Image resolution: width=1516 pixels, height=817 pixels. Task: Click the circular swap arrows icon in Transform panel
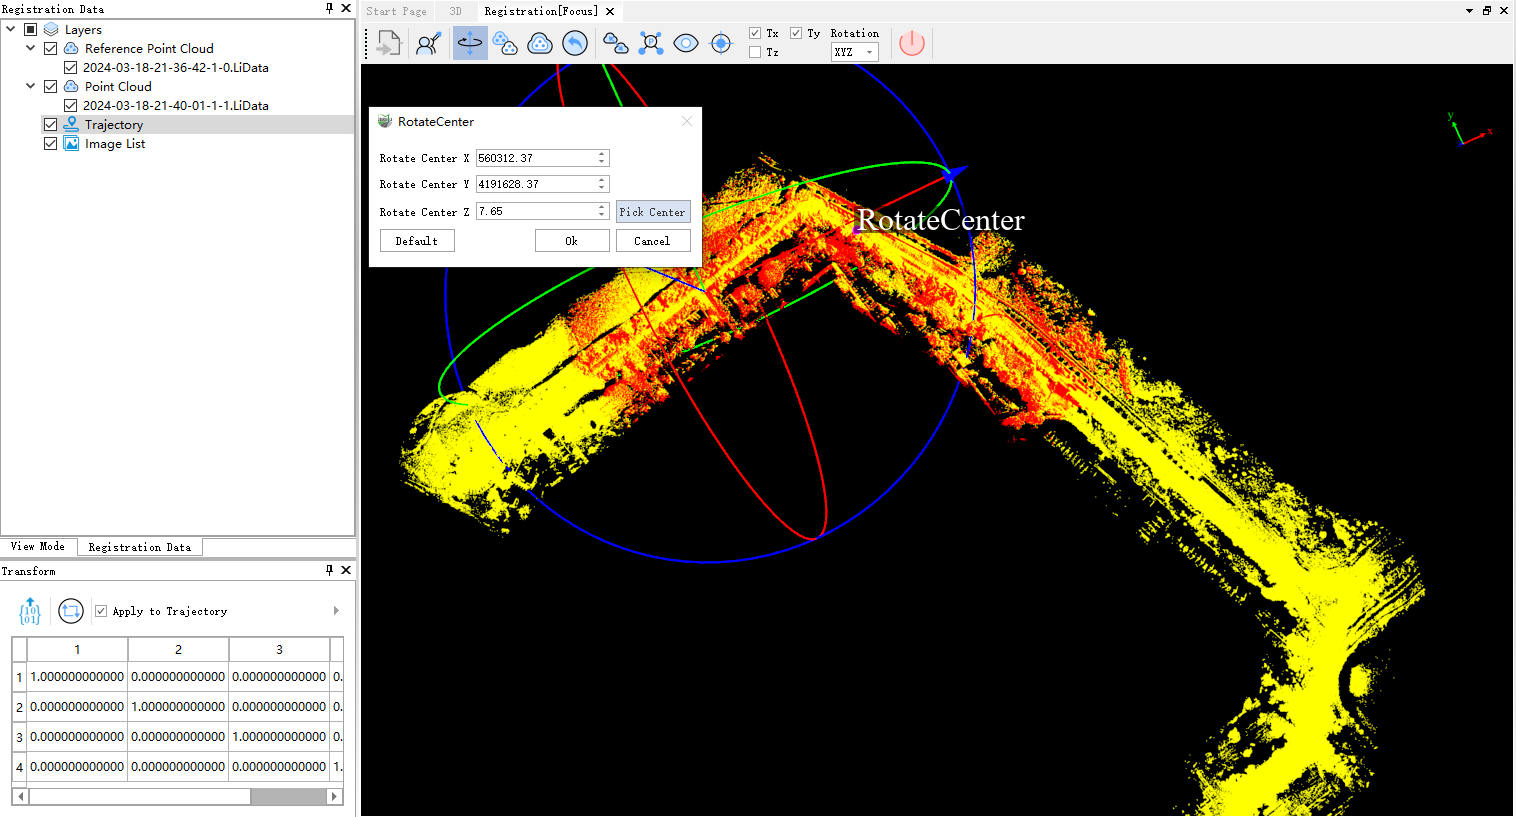[x=71, y=611]
